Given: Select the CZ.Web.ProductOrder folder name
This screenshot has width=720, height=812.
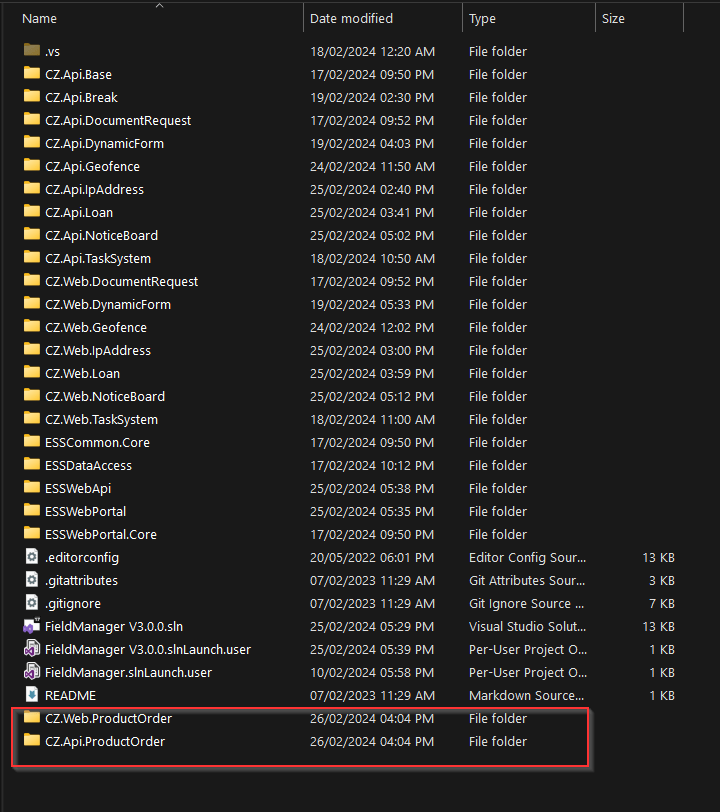Looking at the screenshot, I should [108, 719].
